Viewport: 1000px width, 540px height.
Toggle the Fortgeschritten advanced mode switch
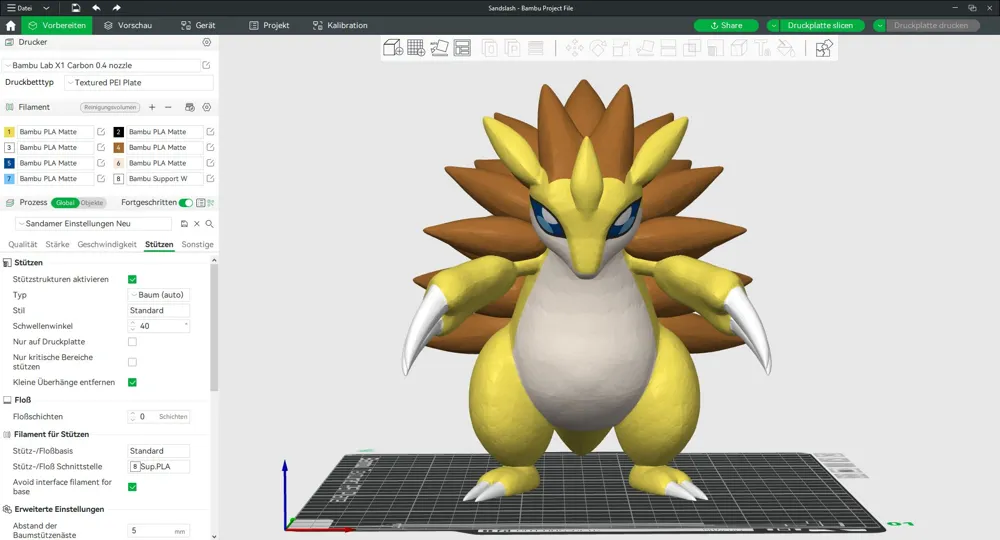(x=186, y=203)
